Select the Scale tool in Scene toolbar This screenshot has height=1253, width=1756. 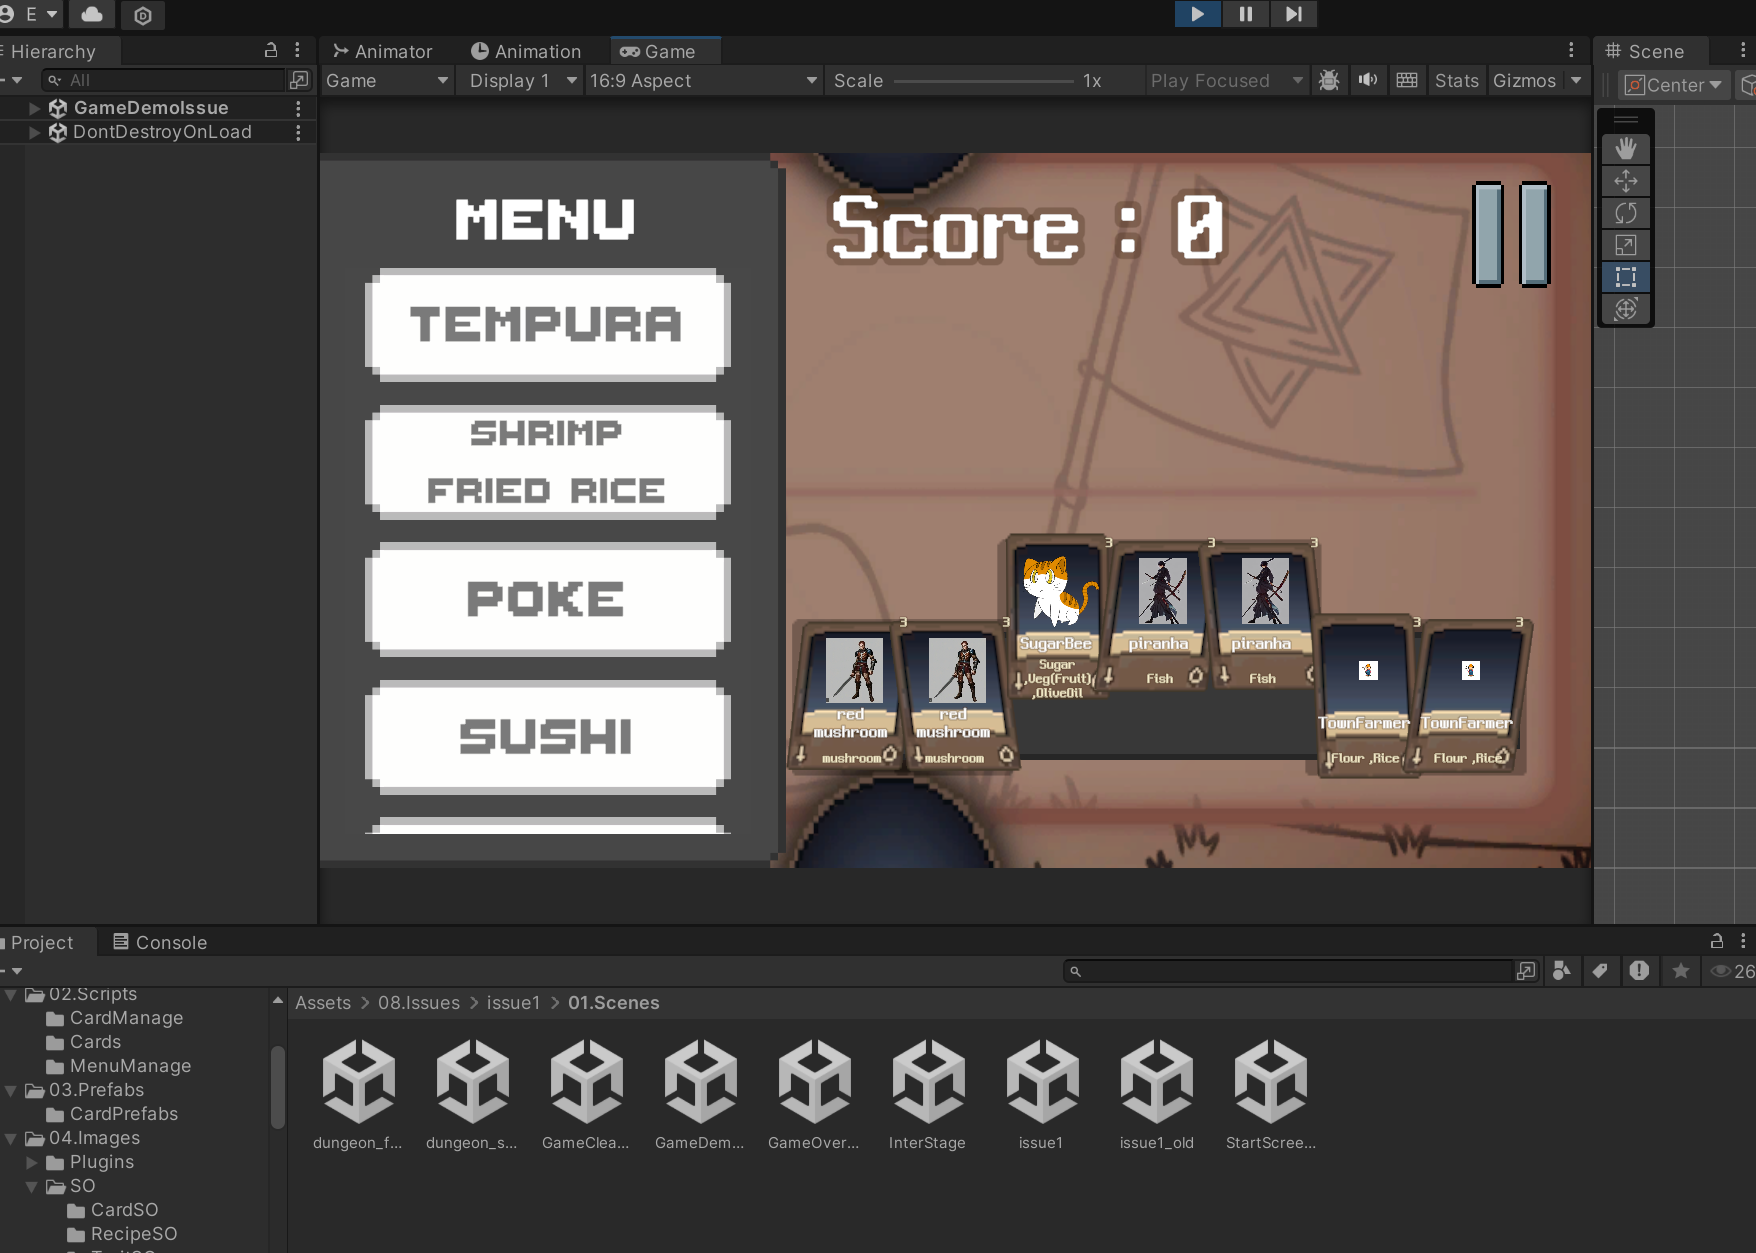[x=1626, y=245]
